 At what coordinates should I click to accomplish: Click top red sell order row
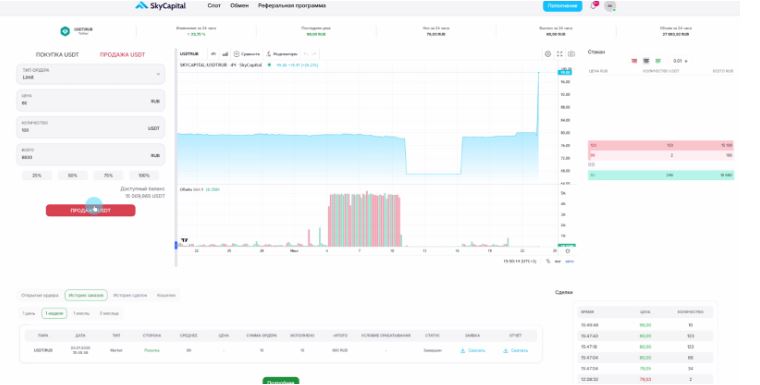coord(661,145)
